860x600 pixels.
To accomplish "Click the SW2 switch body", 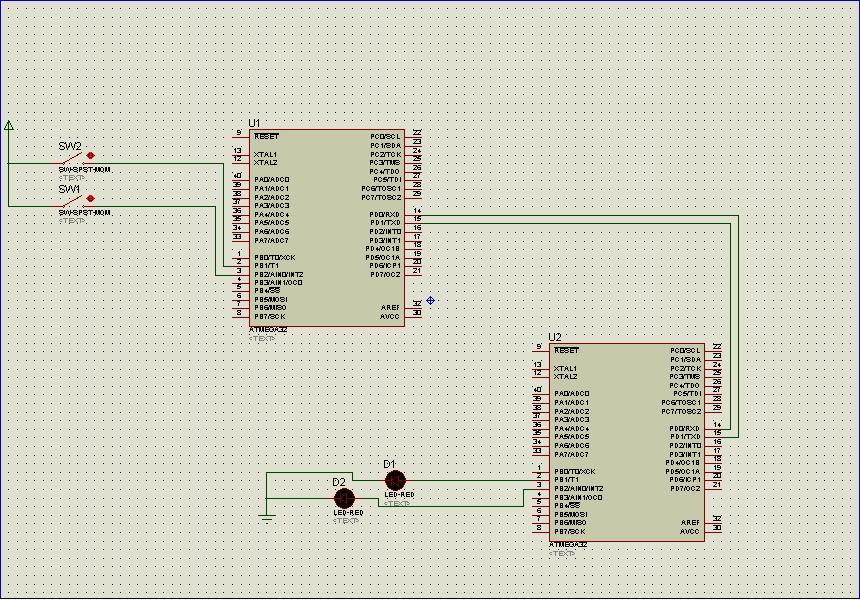I will [x=70, y=159].
